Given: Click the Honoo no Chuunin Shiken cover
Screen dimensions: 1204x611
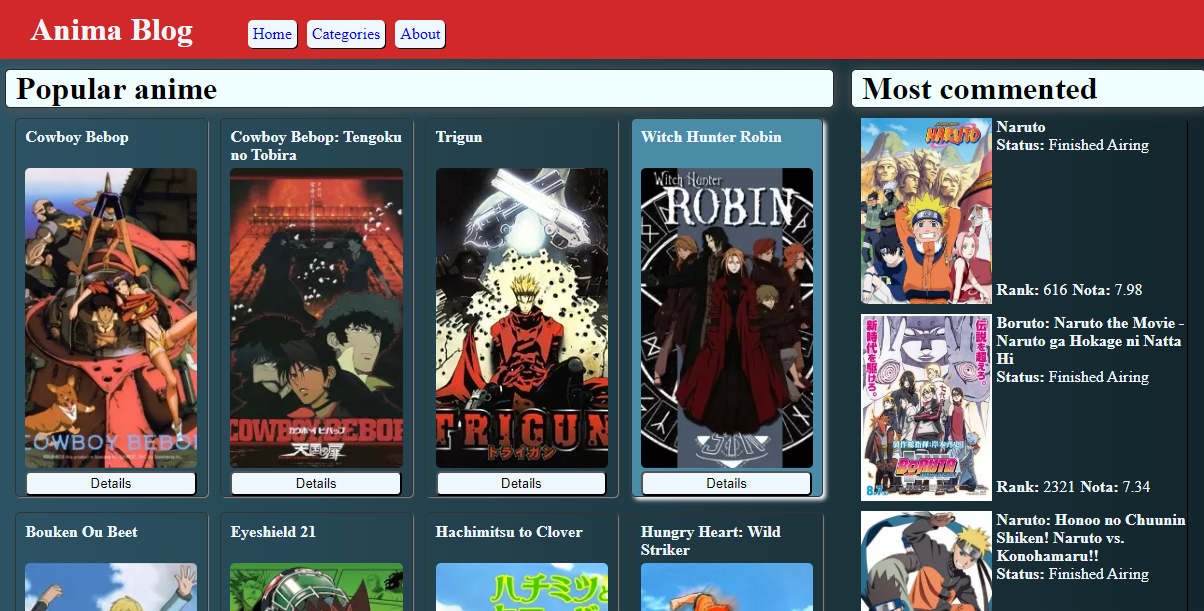Looking at the screenshot, I should click(926, 561).
